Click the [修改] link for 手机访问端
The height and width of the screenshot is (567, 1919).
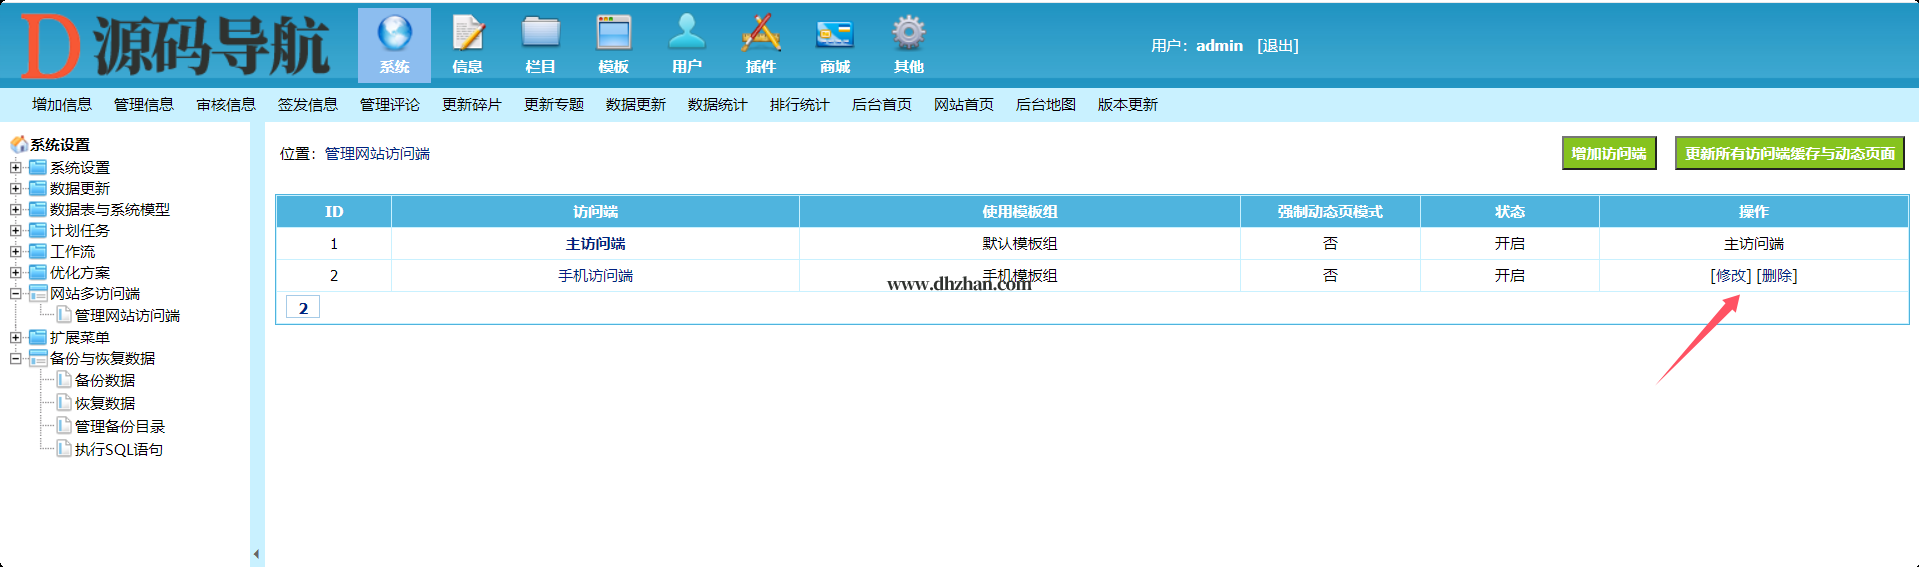pos(1730,276)
